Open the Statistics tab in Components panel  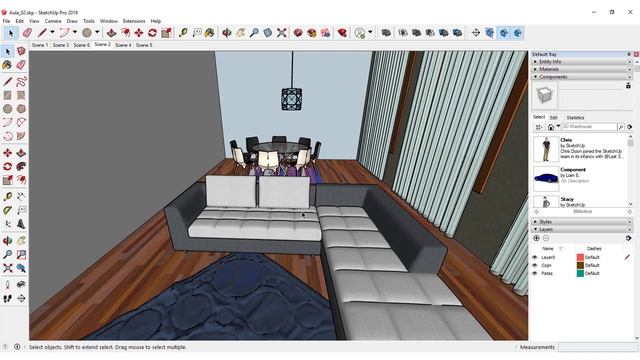(x=575, y=118)
